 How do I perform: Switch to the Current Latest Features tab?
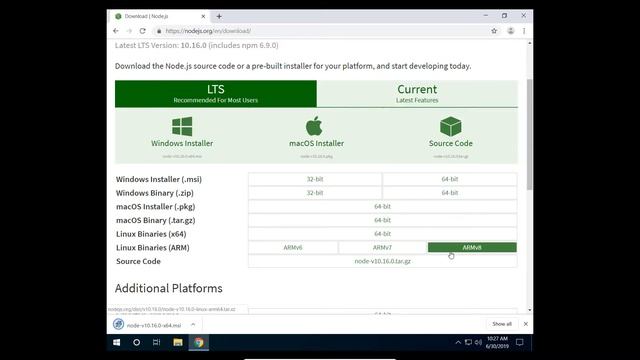417,94
